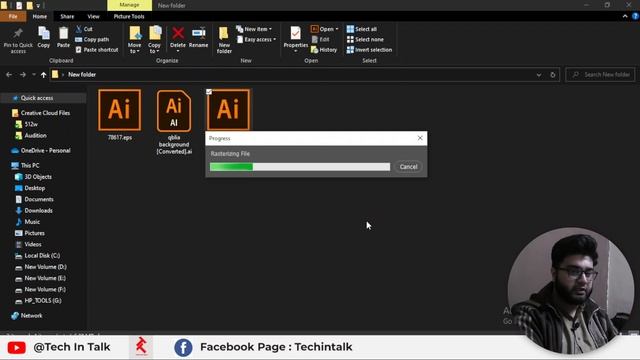Click Paste shortcut in ribbon
The image size is (640, 360).
pos(97,50)
